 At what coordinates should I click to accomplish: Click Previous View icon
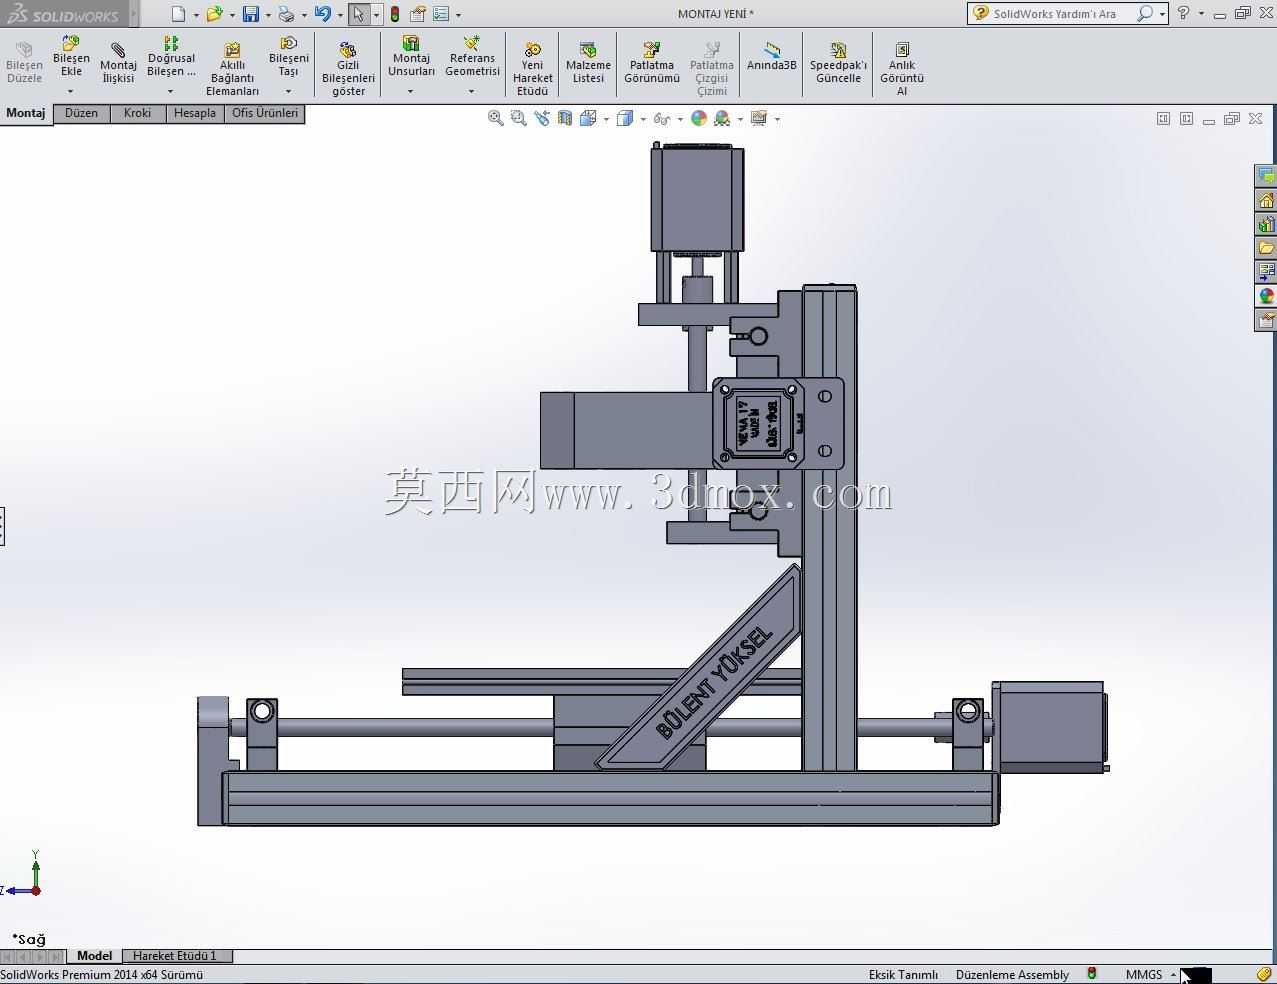[542, 118]
